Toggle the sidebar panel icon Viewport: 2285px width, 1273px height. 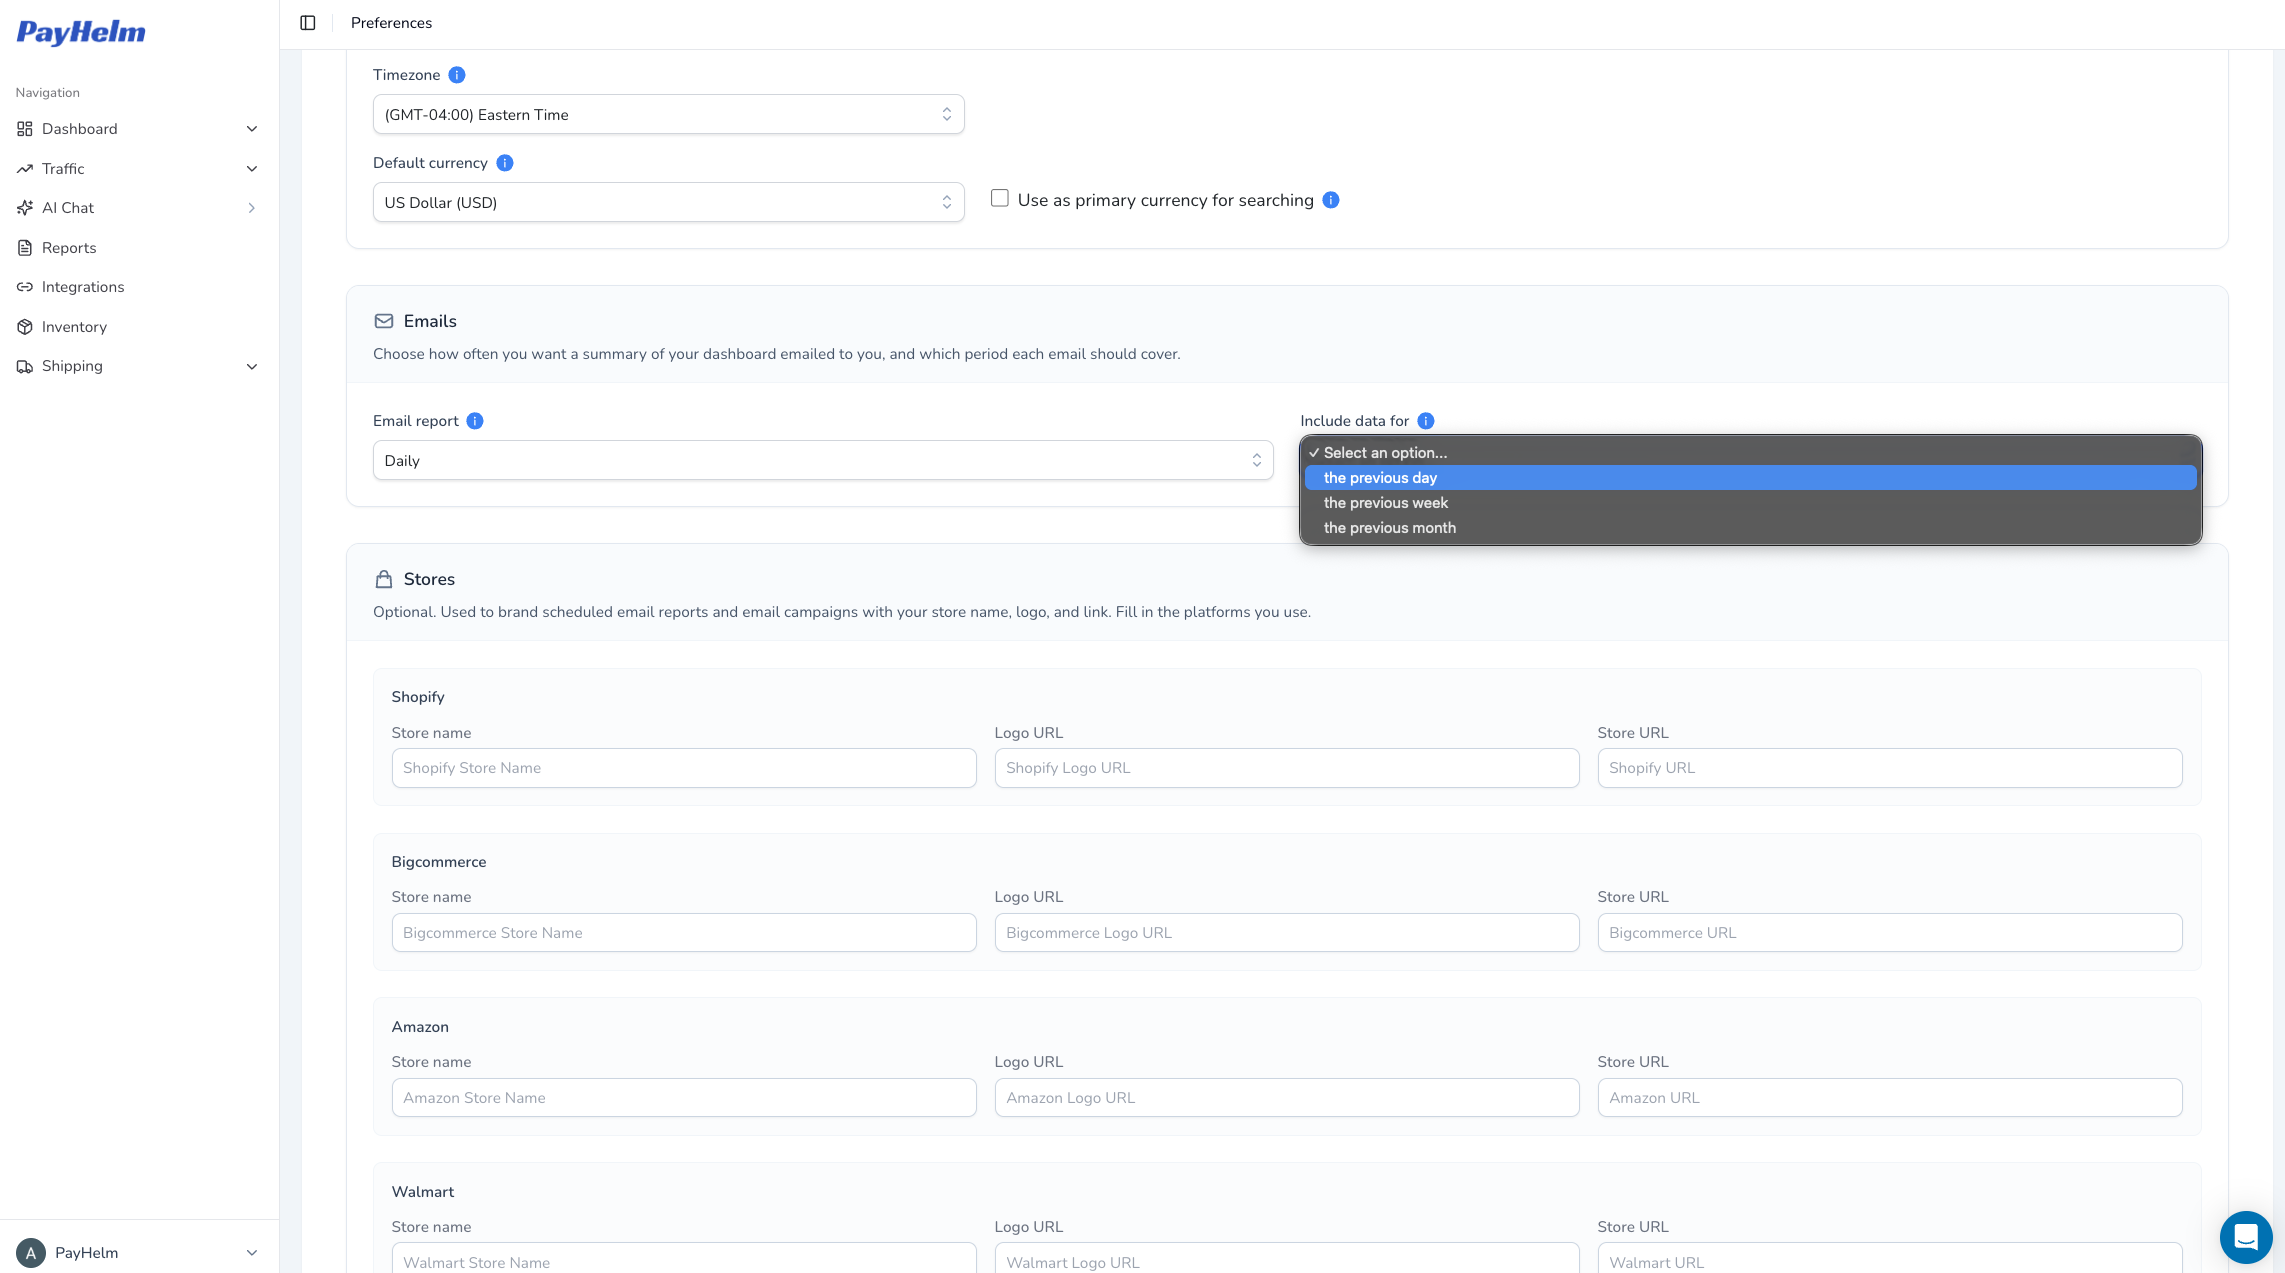click(x=308, y=23)
